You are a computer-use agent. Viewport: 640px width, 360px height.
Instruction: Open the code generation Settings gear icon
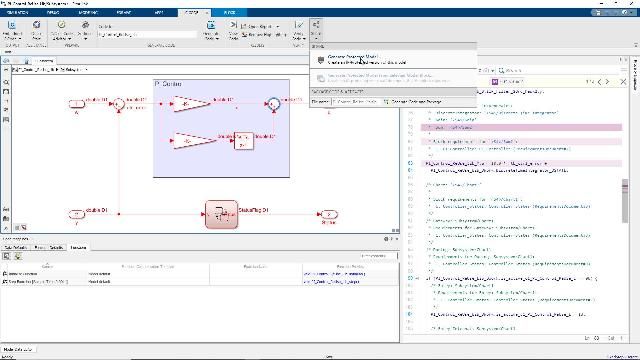point(85,25)
